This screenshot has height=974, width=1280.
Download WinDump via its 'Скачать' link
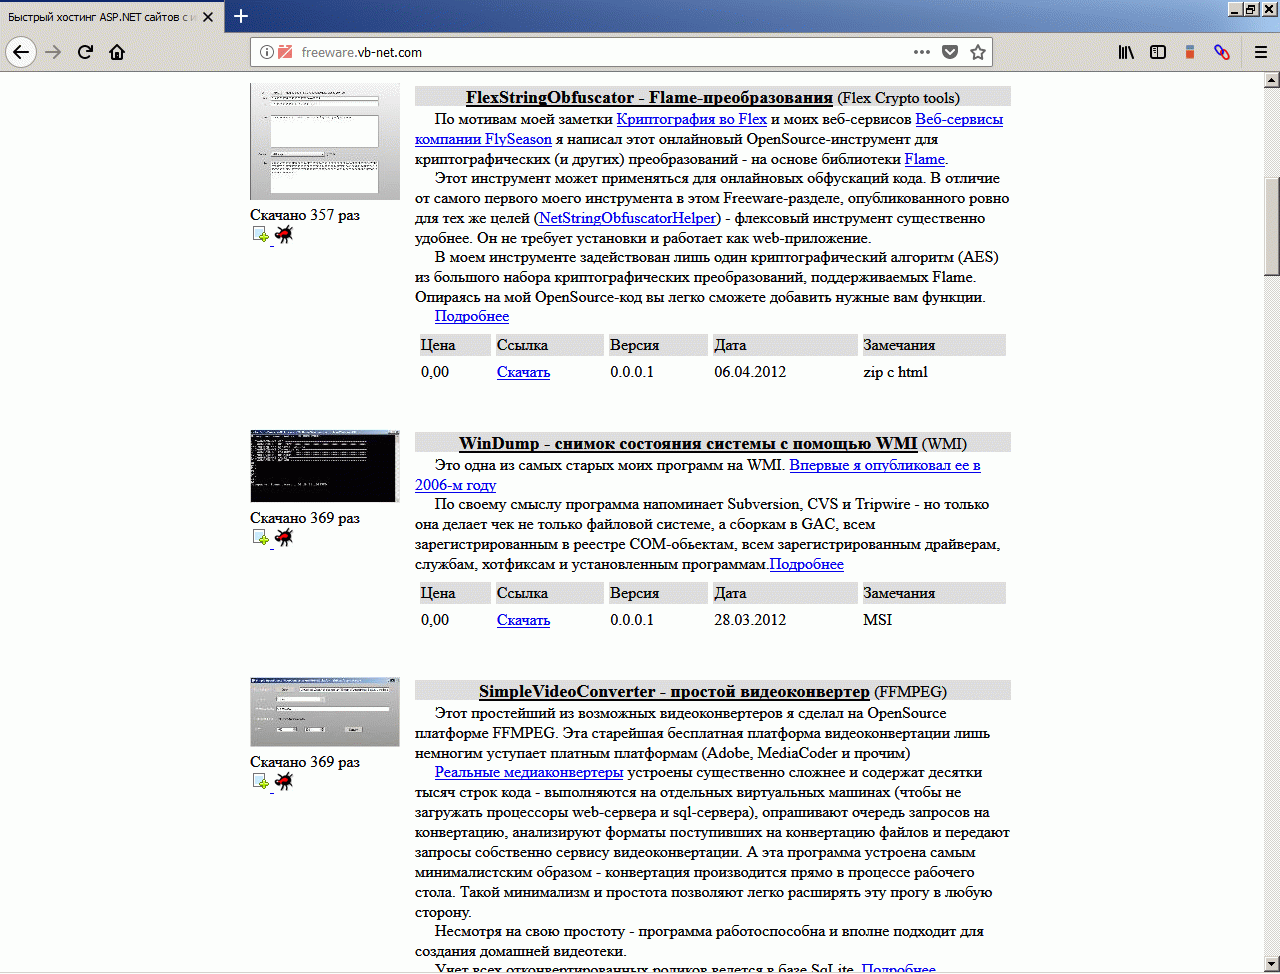coord(523,620)
